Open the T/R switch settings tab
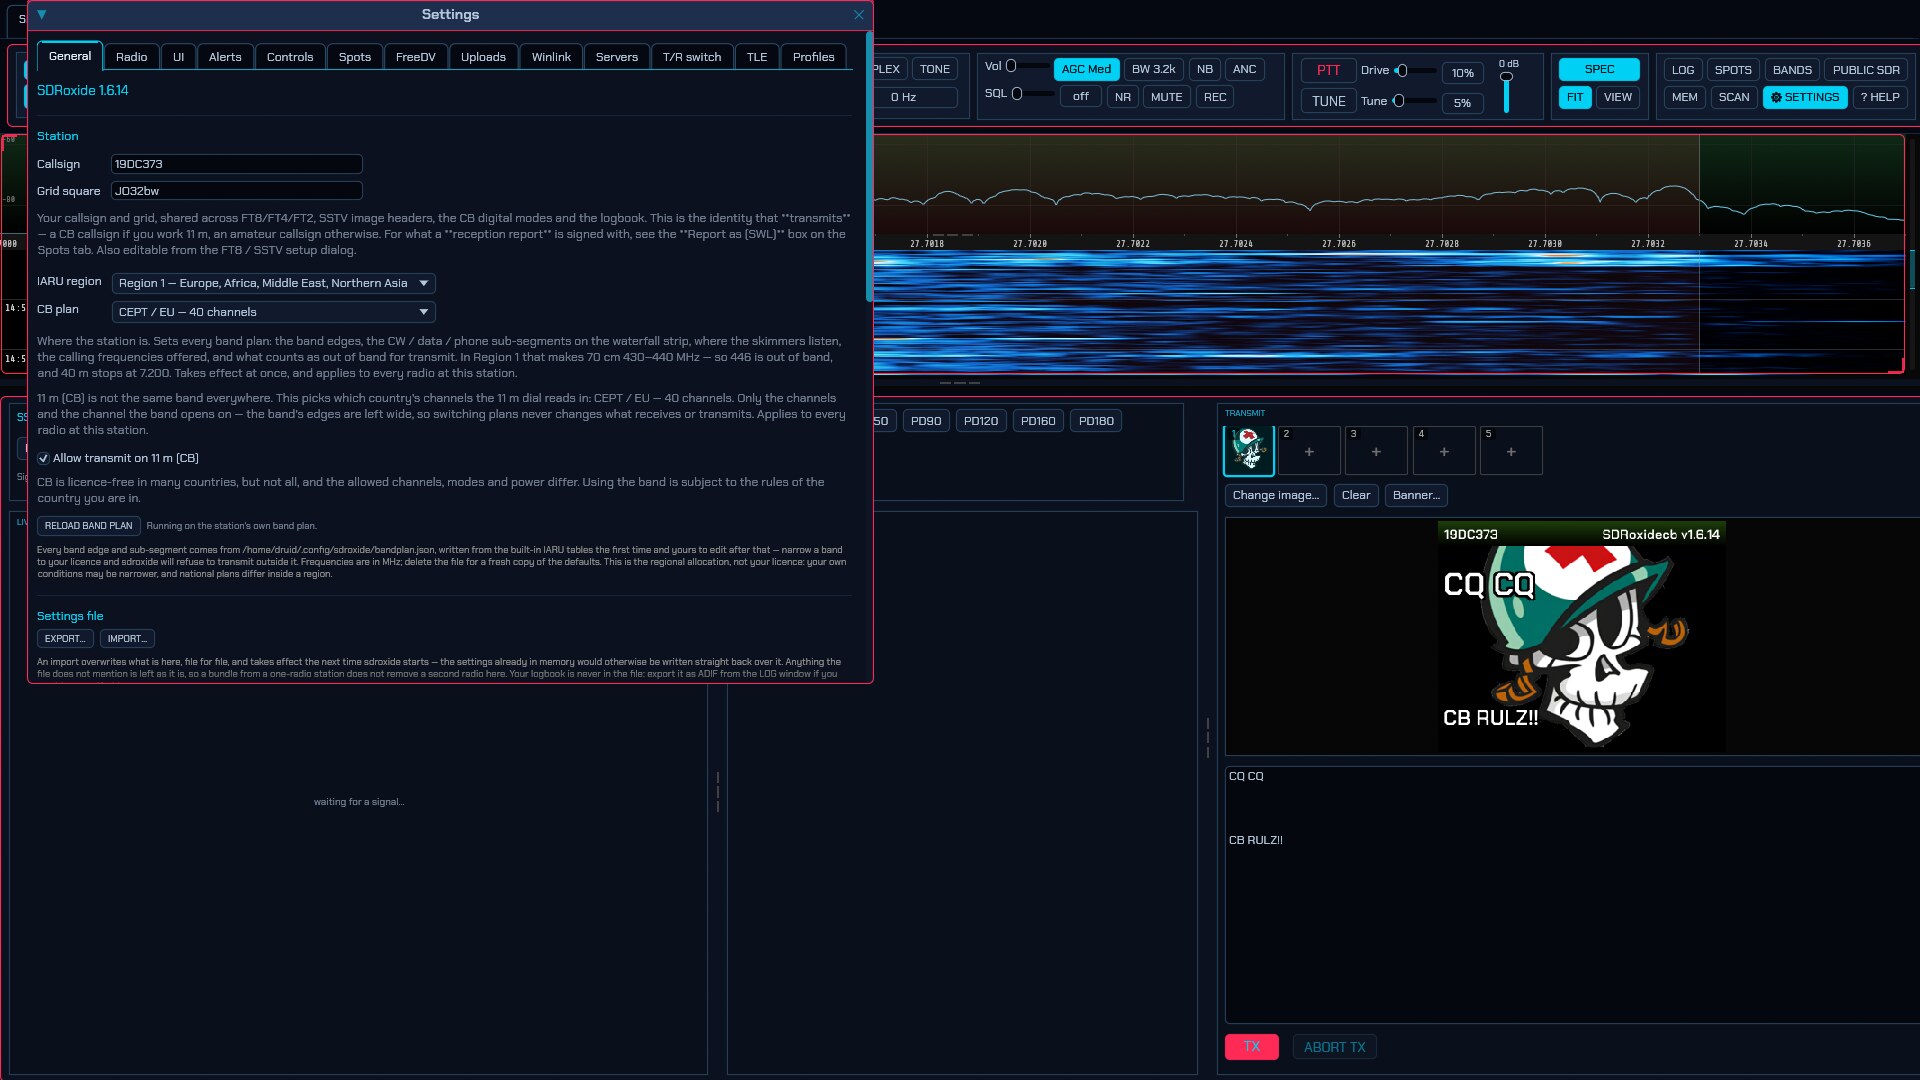1920x1080 pixels. click(x=692, y=57)
